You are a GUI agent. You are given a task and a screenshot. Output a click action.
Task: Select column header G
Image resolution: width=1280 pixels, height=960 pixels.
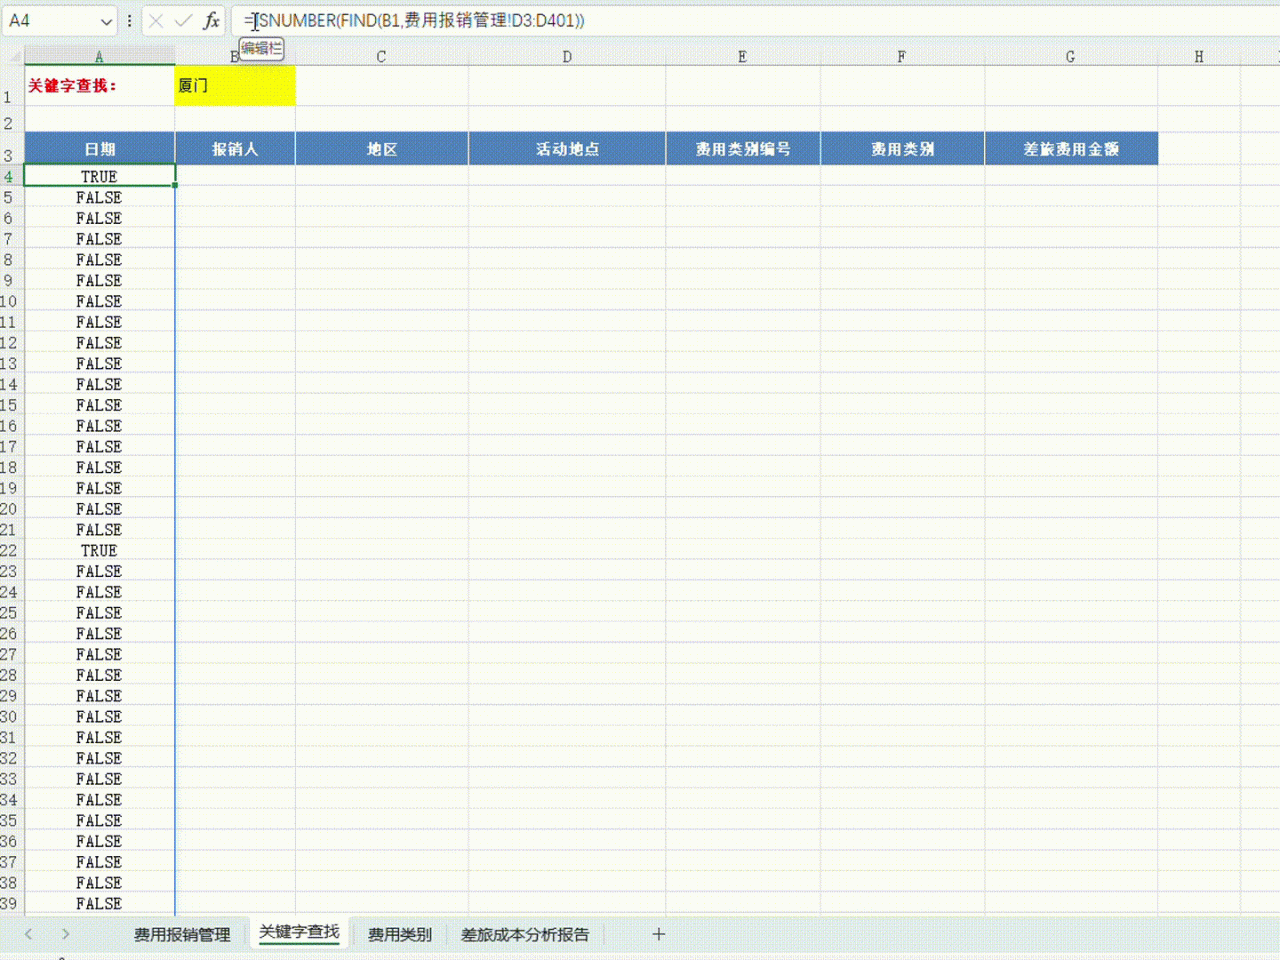(x=1070, y=56)
